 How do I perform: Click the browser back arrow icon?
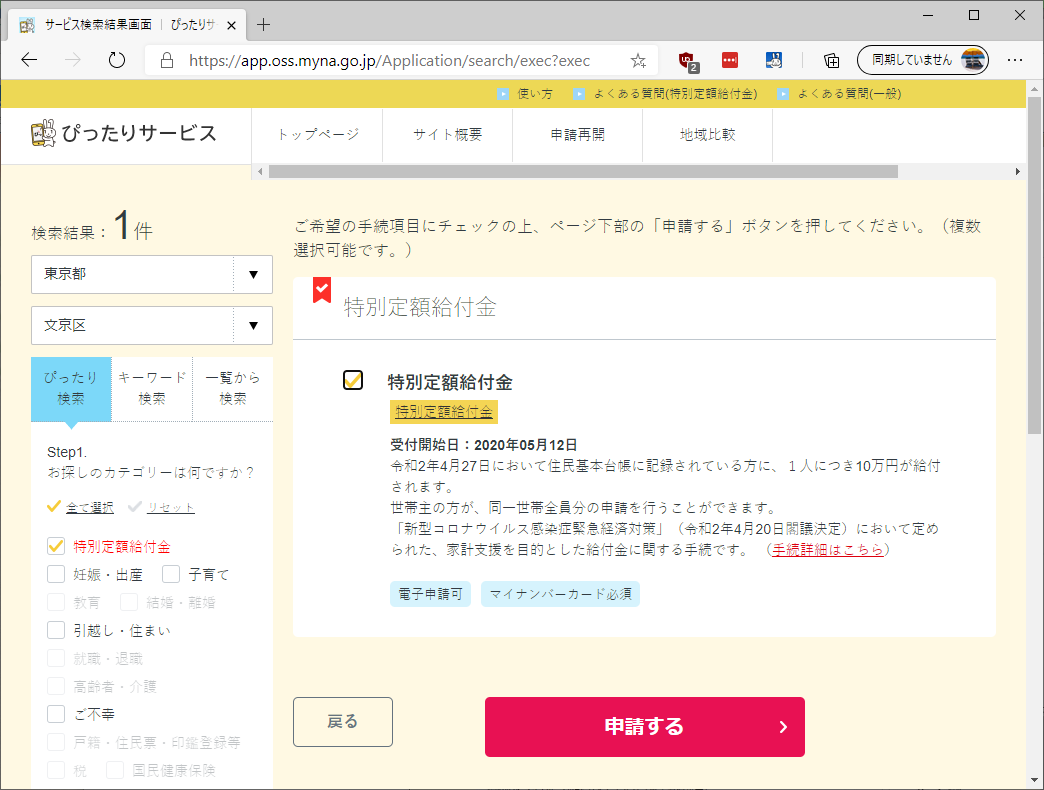coord(29,60)
